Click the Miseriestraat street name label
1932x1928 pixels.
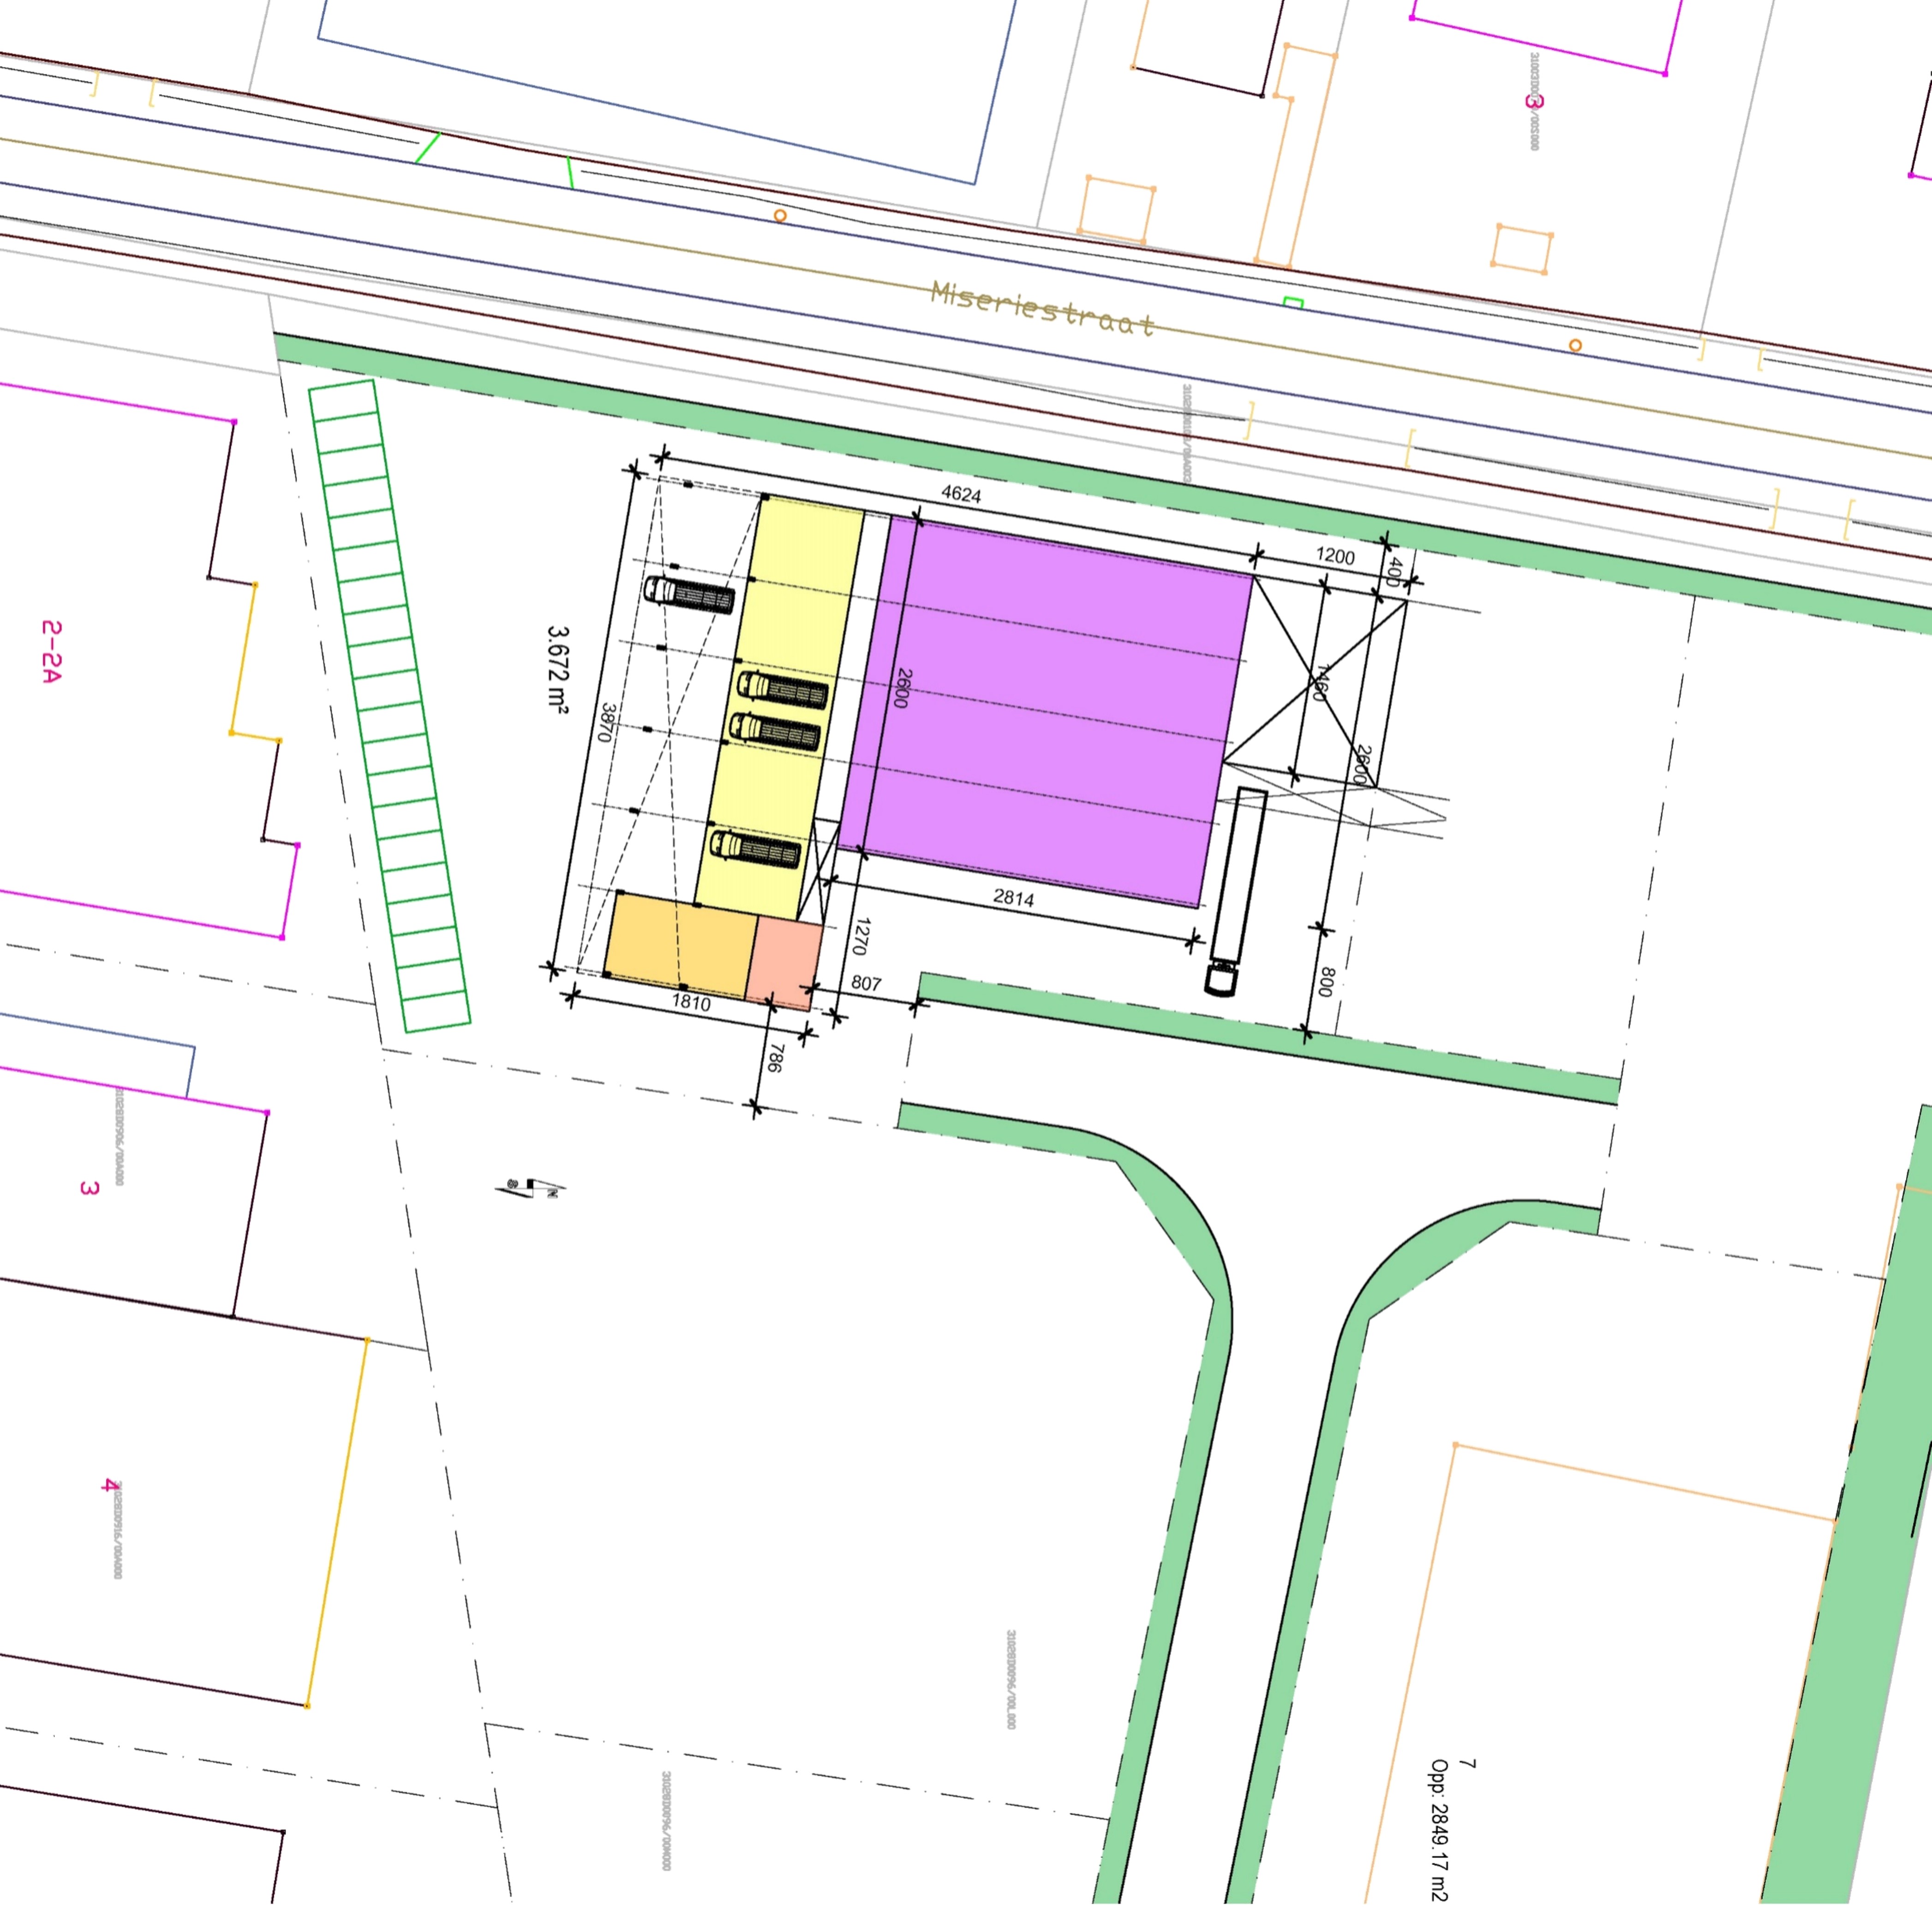pyautogui.click(x=1042, y=309)
